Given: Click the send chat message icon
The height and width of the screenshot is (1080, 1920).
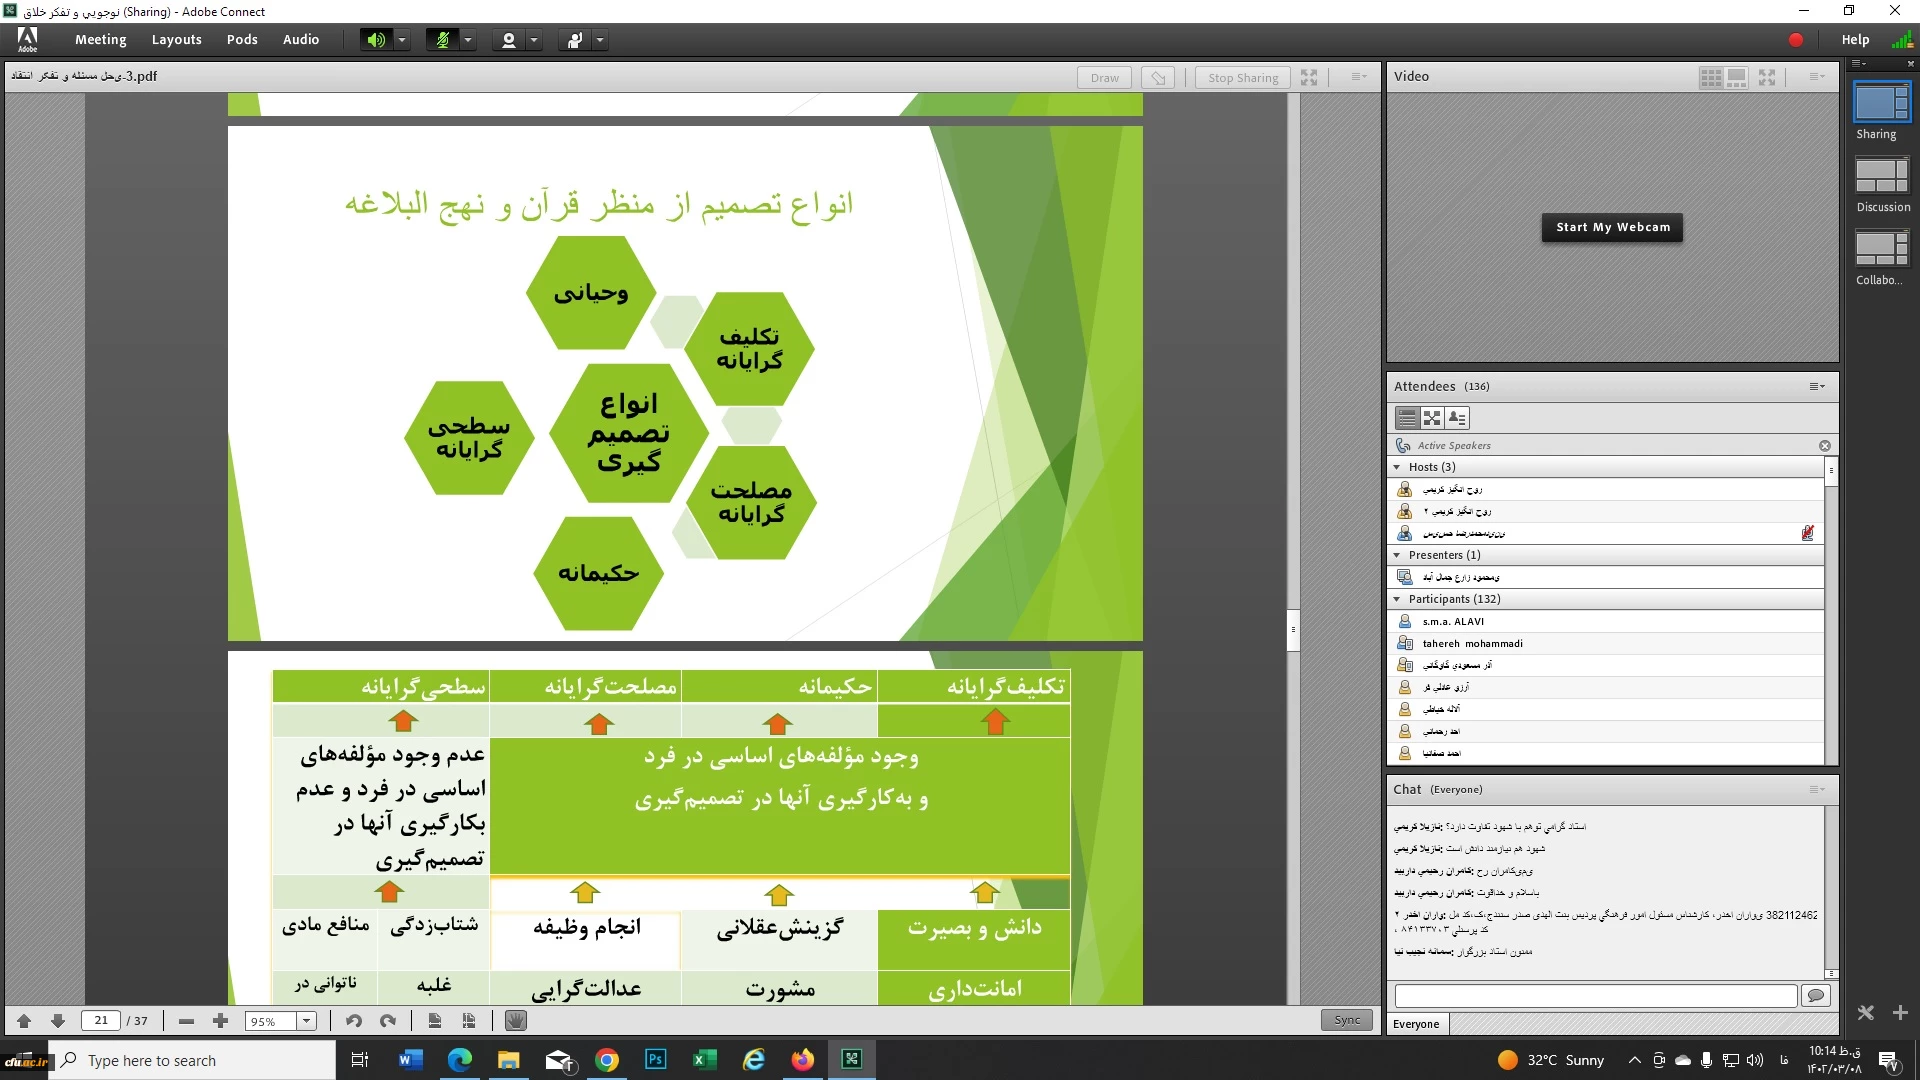Looking at the screenshot, I should pos(1816,995).
